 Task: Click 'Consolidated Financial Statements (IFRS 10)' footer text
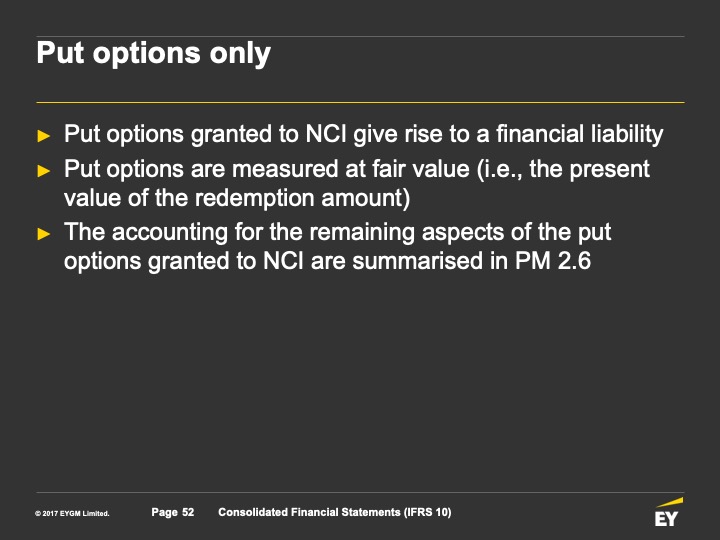click(335, 512)
